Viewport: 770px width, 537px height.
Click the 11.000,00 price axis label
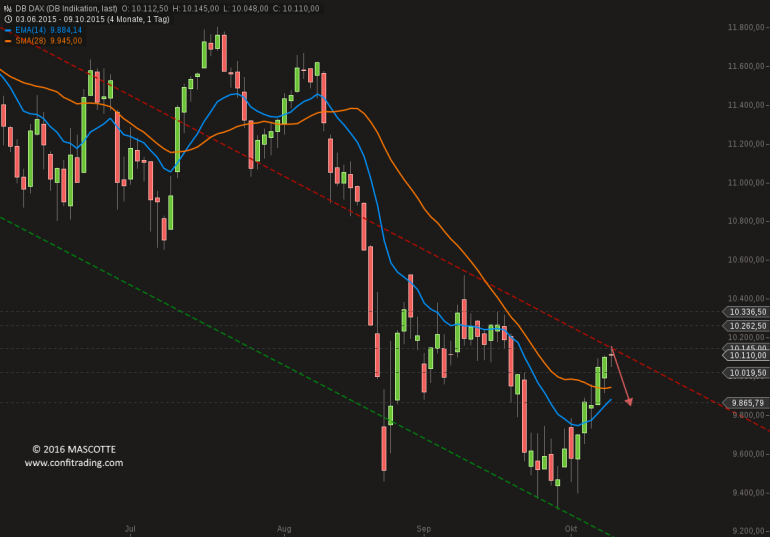coord(746,183)
